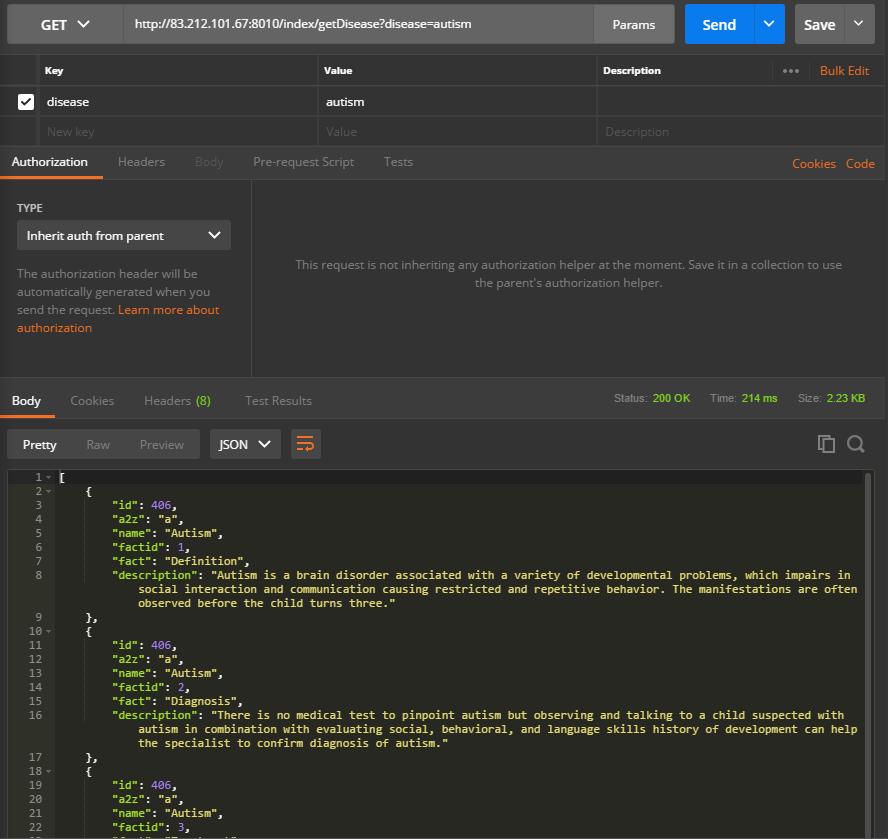Screen dimensions: 888x839
Task: Open the response Headers (8) tab
Action: 177,401
